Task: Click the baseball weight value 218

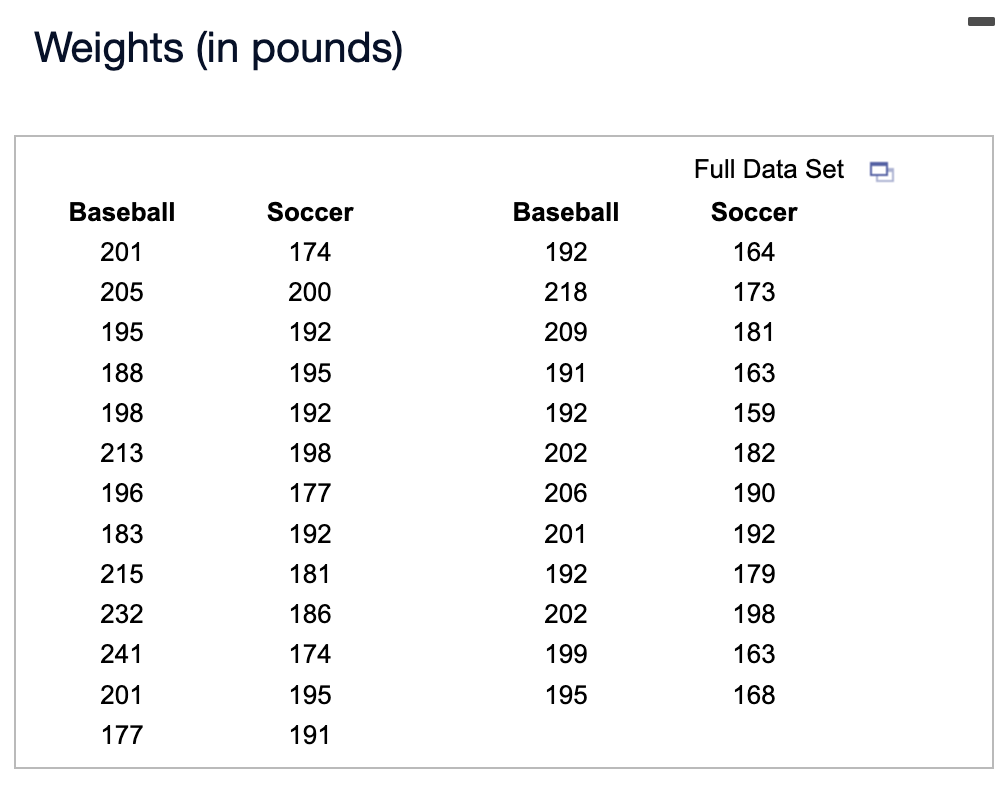Action: pos(566,292)
